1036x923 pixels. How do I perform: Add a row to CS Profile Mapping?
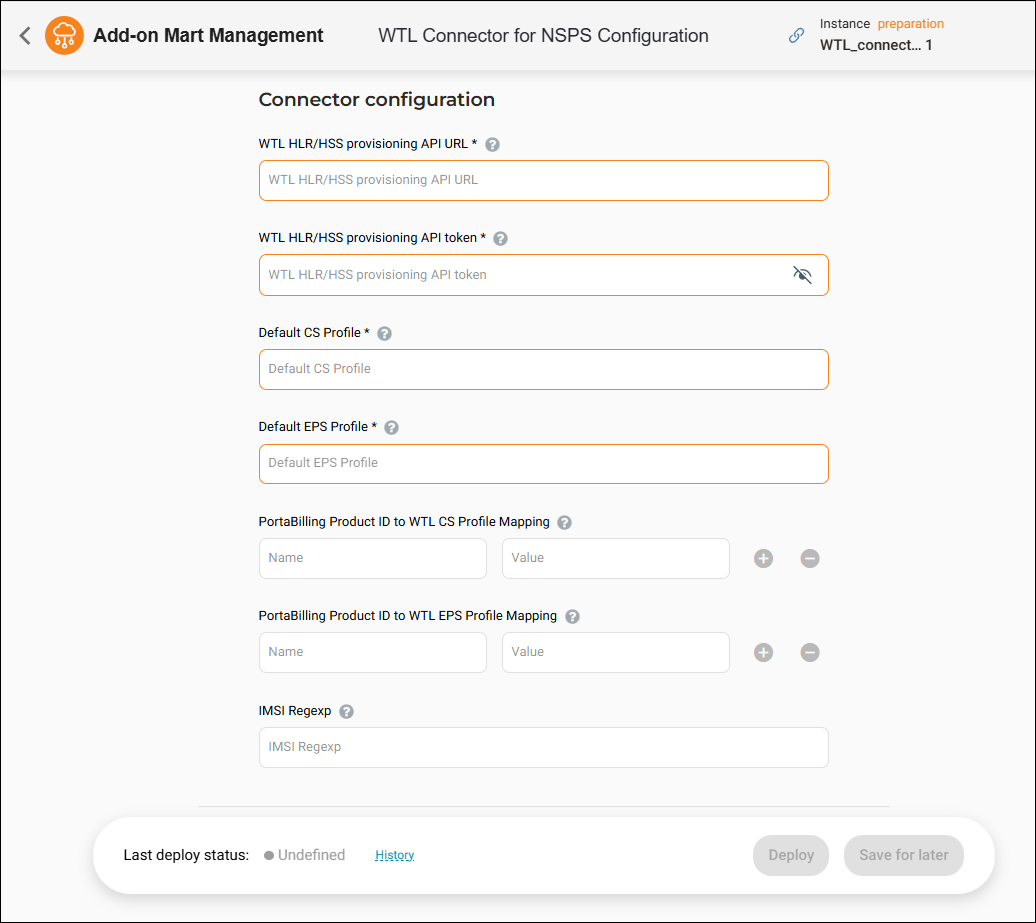(763, 558)
